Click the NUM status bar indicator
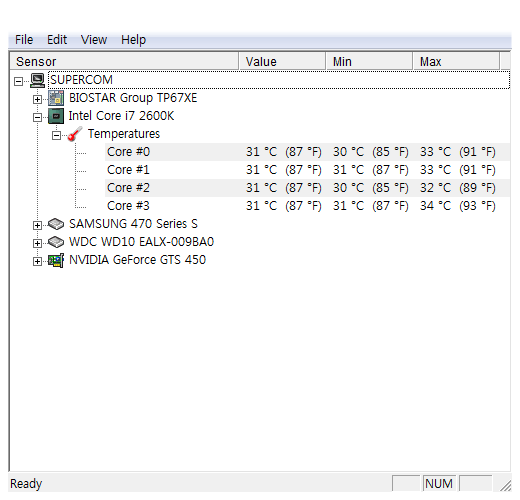The image size is (520, 500). point(439,483)
